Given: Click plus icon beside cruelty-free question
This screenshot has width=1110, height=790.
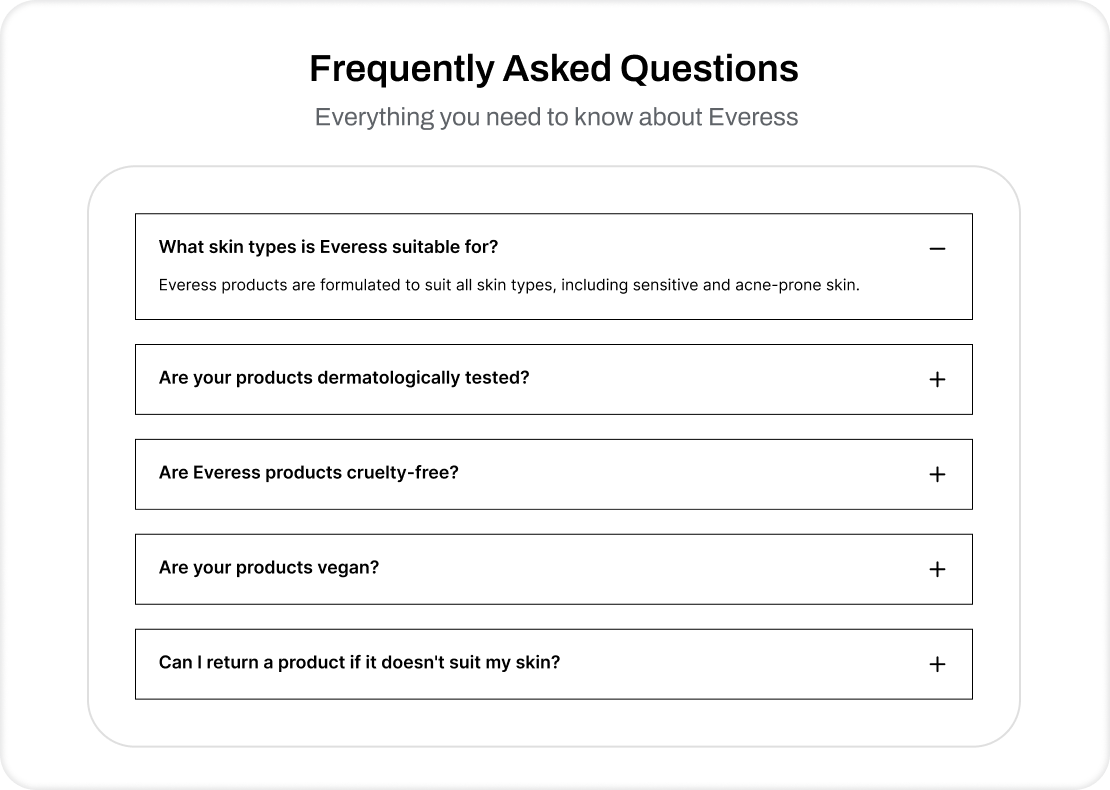Looking at the screenshot, I should (937, 474).
